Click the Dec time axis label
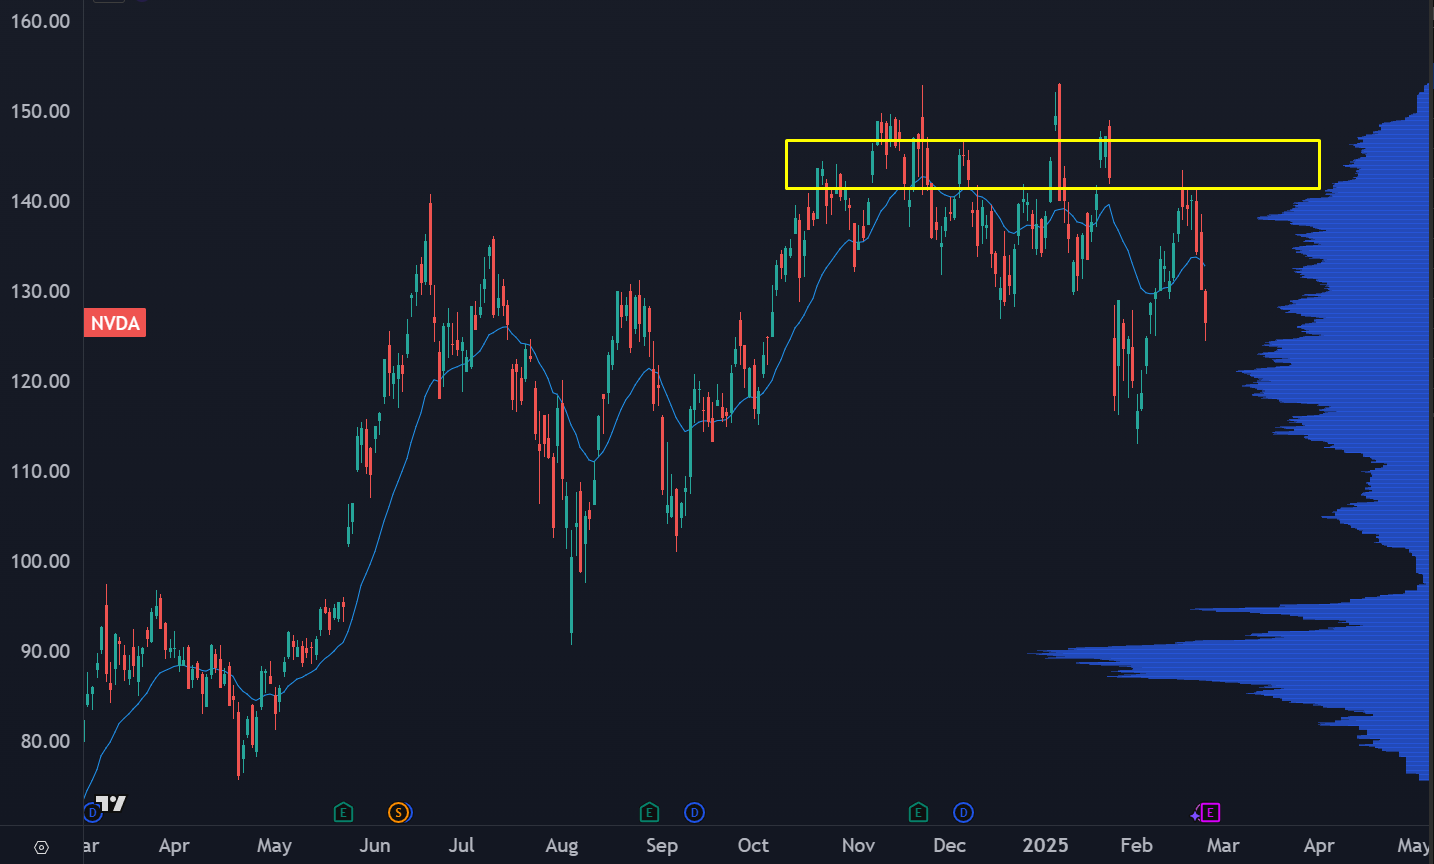Viewport: 1434px width, 864px height. pos(949,846)
